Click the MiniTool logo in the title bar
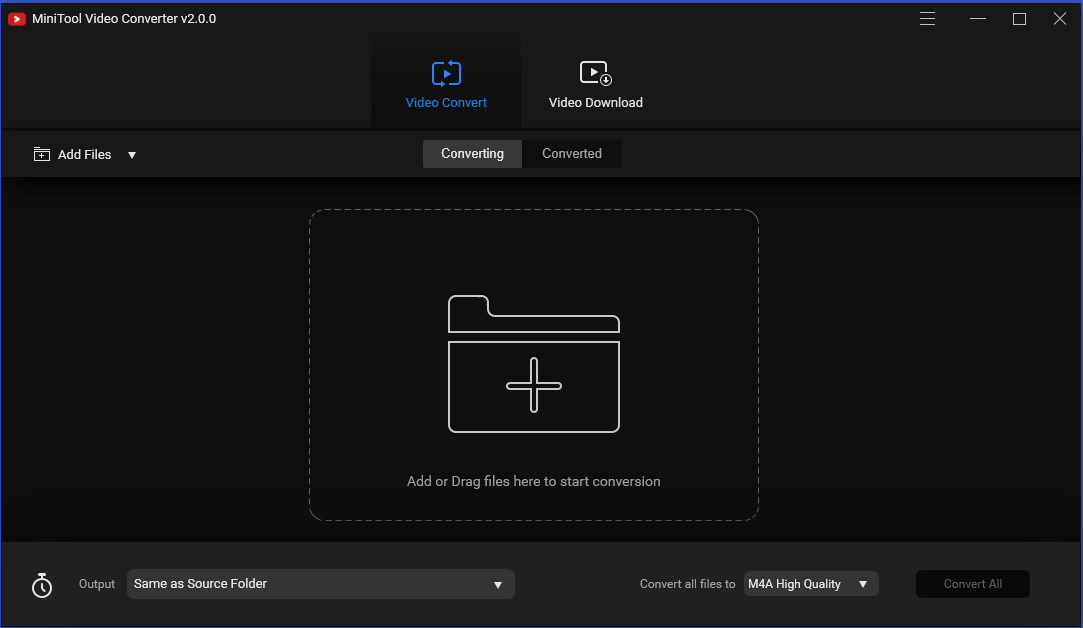Image resolution: width=1083 pixels, height=628 pixels. (x=16, y=18)
